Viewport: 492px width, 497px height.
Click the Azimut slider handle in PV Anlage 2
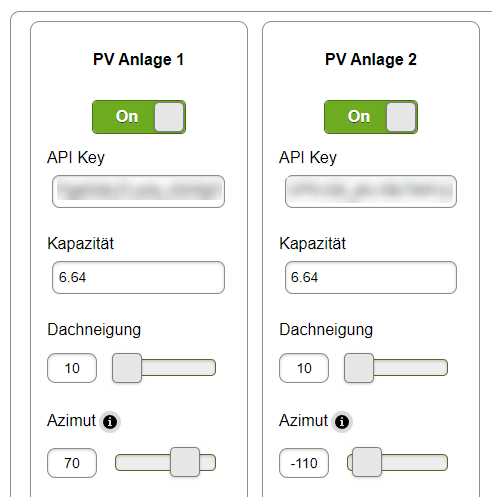tap(367, 462)
